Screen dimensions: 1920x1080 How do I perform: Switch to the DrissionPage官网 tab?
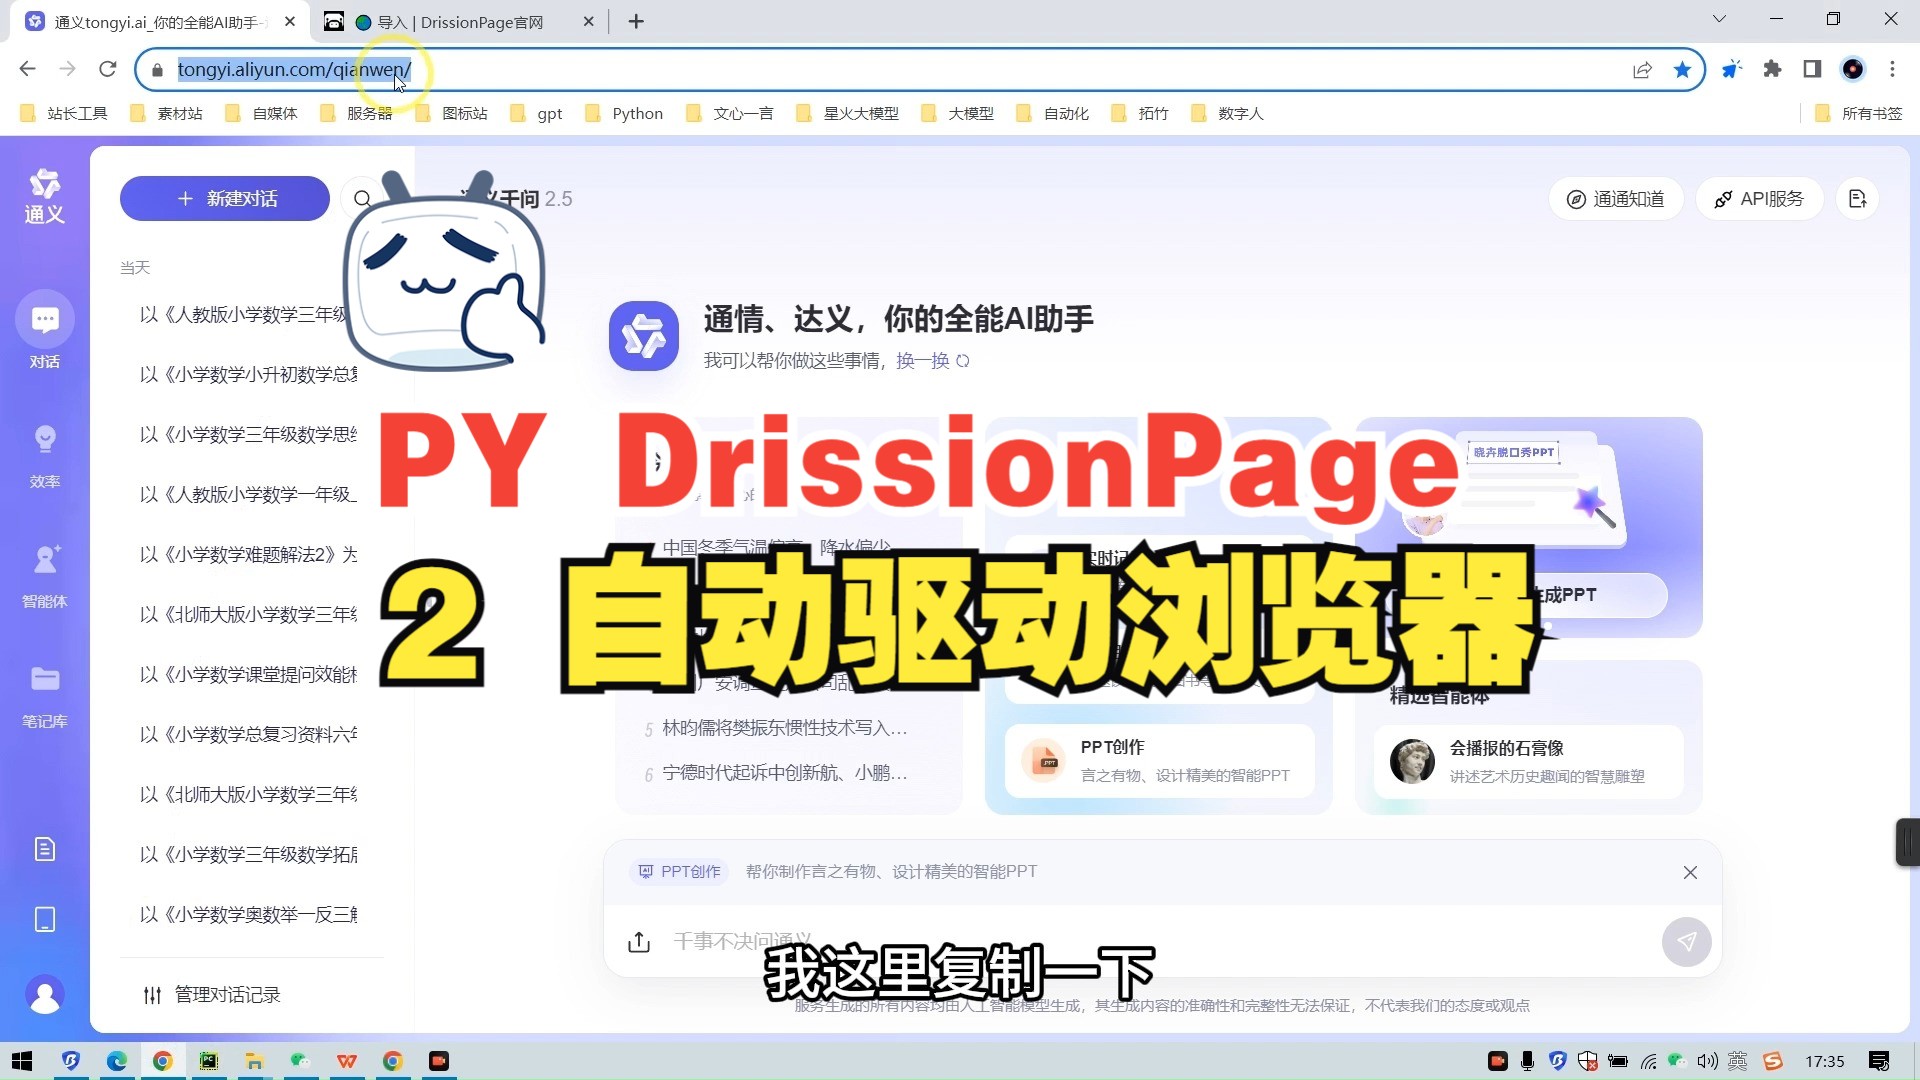click(x=460, y=21)
